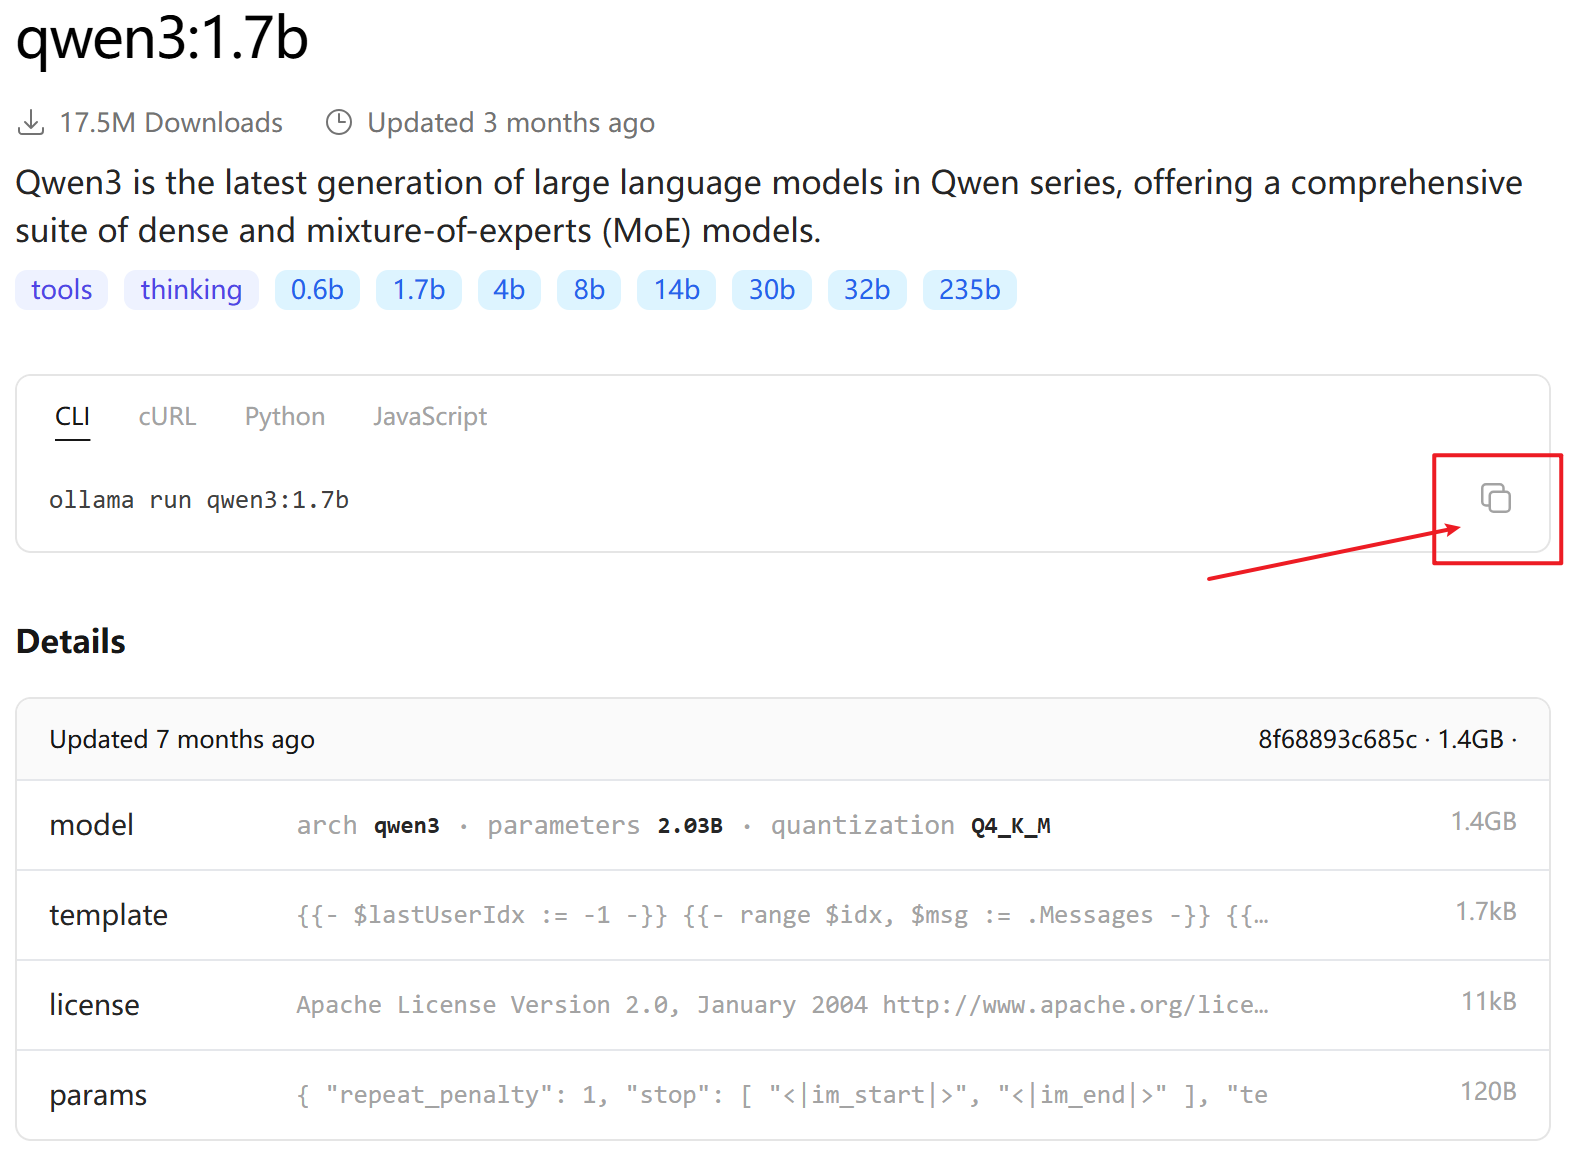Select the CLI tab
The width and height of the screenshot is (1576, 1162).
(x=72, y=417)
